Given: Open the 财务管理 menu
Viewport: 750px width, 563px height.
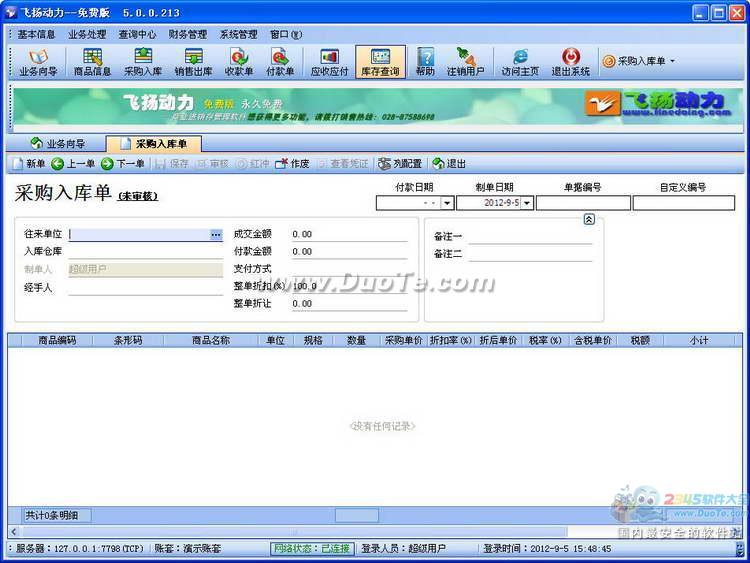Looking at the screenshot, I should pos(188,34).
